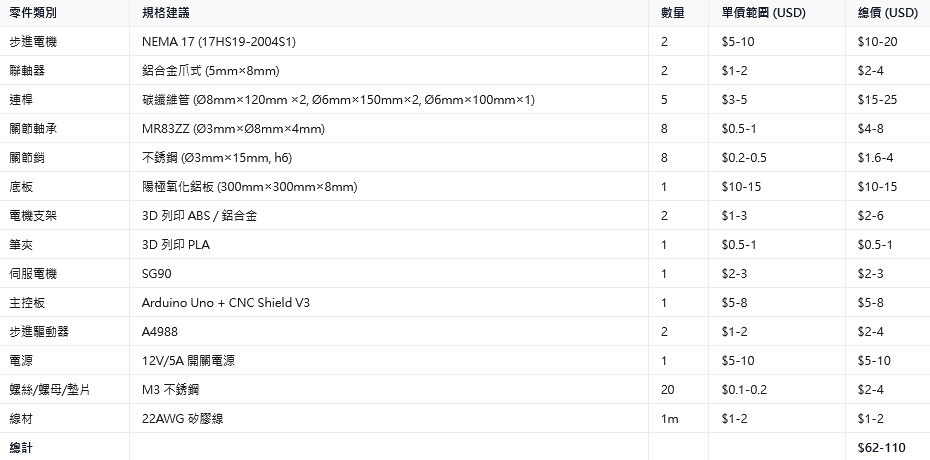Click the quantity 20 cell for screws
Image resolution: width=930 pixels, height=460 pixels.
[x=667, y=390]
